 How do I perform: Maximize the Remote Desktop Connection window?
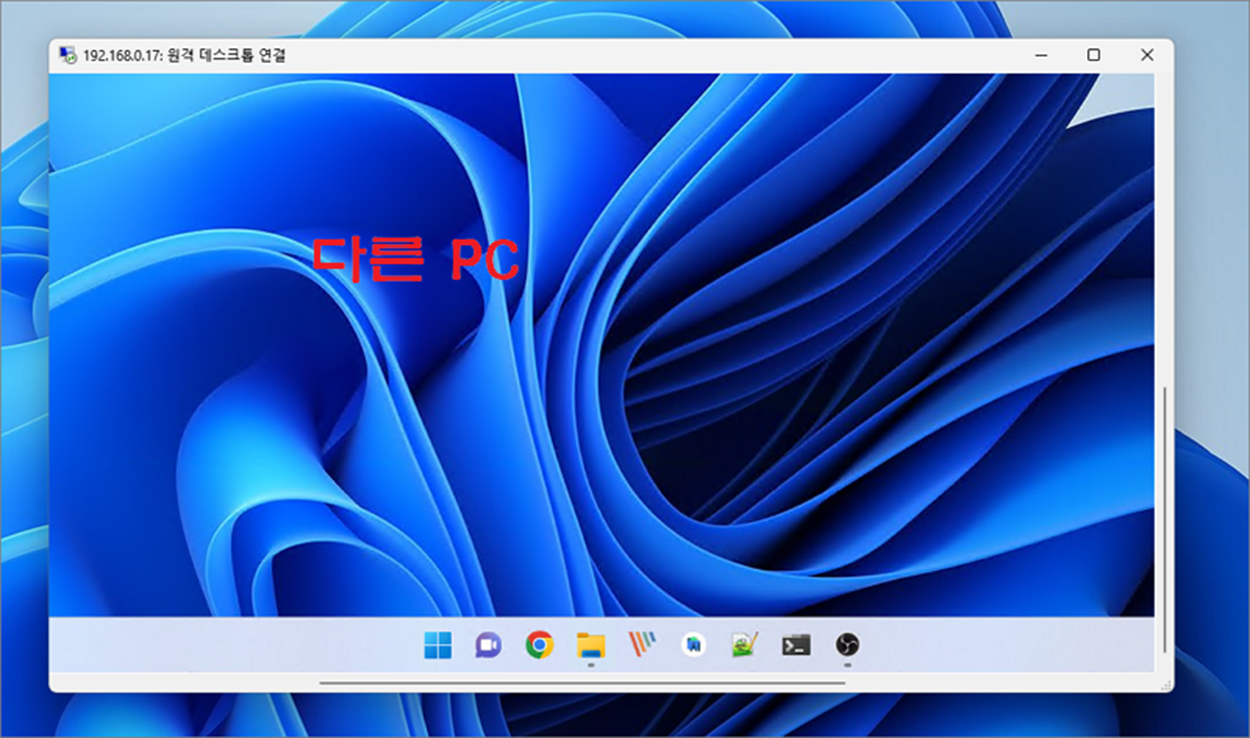click(1094, 55)
